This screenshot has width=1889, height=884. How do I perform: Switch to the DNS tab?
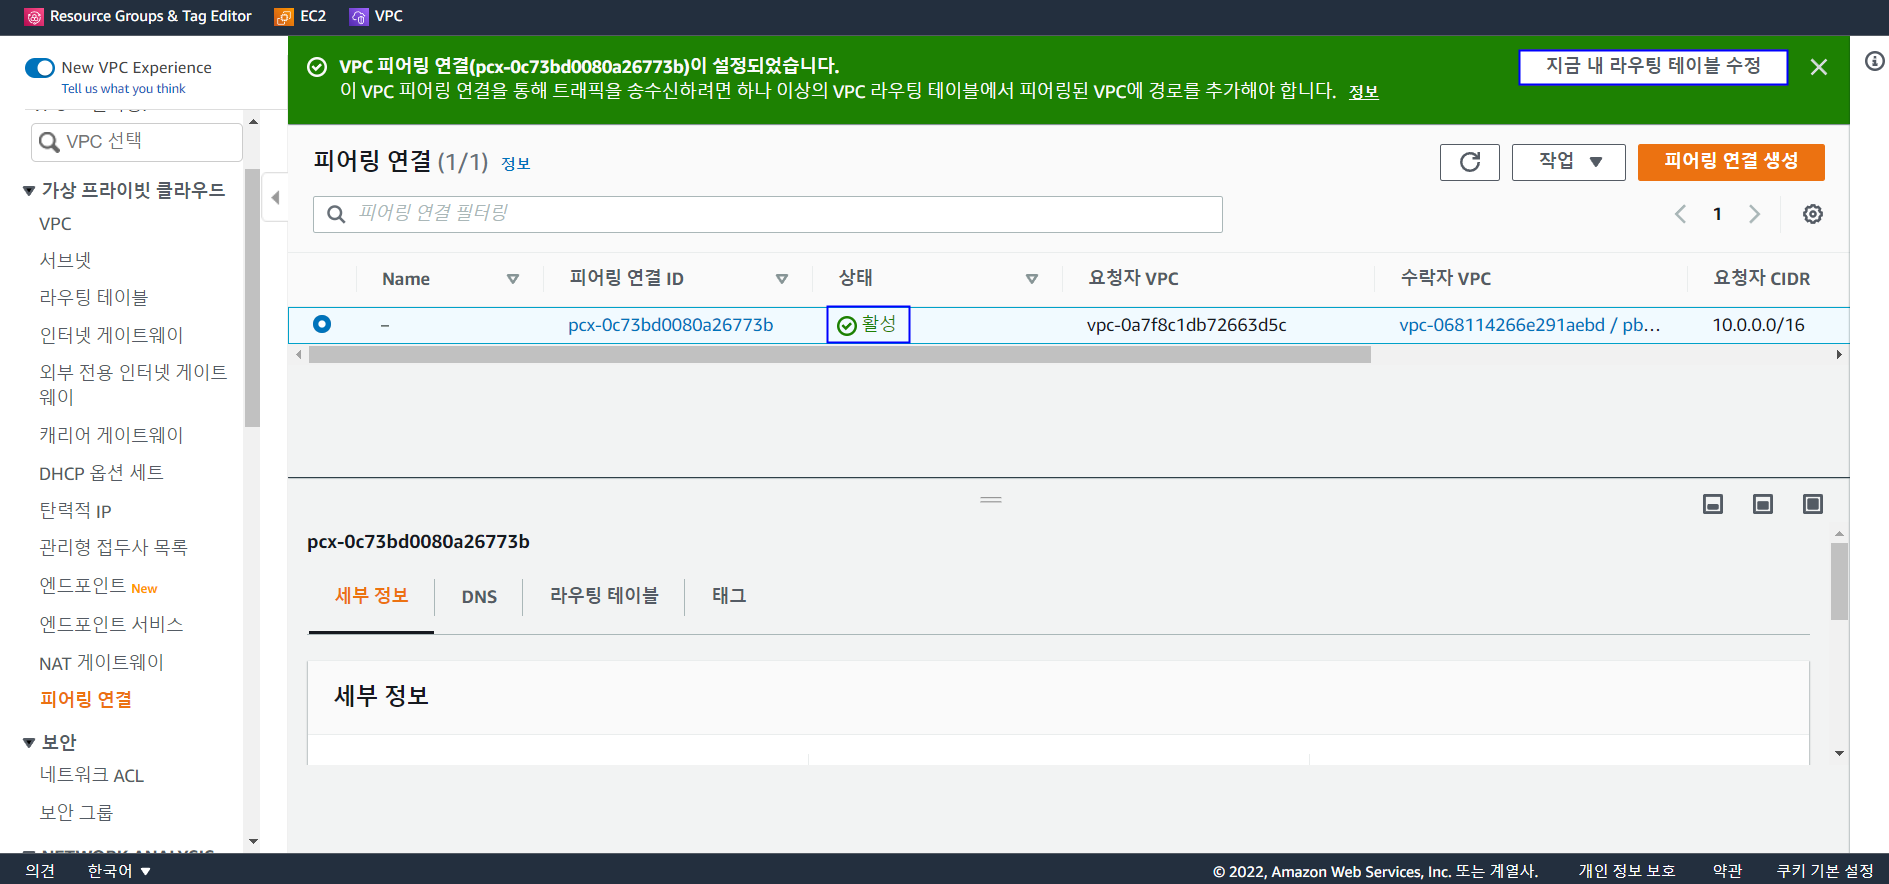tap(479, 597)
